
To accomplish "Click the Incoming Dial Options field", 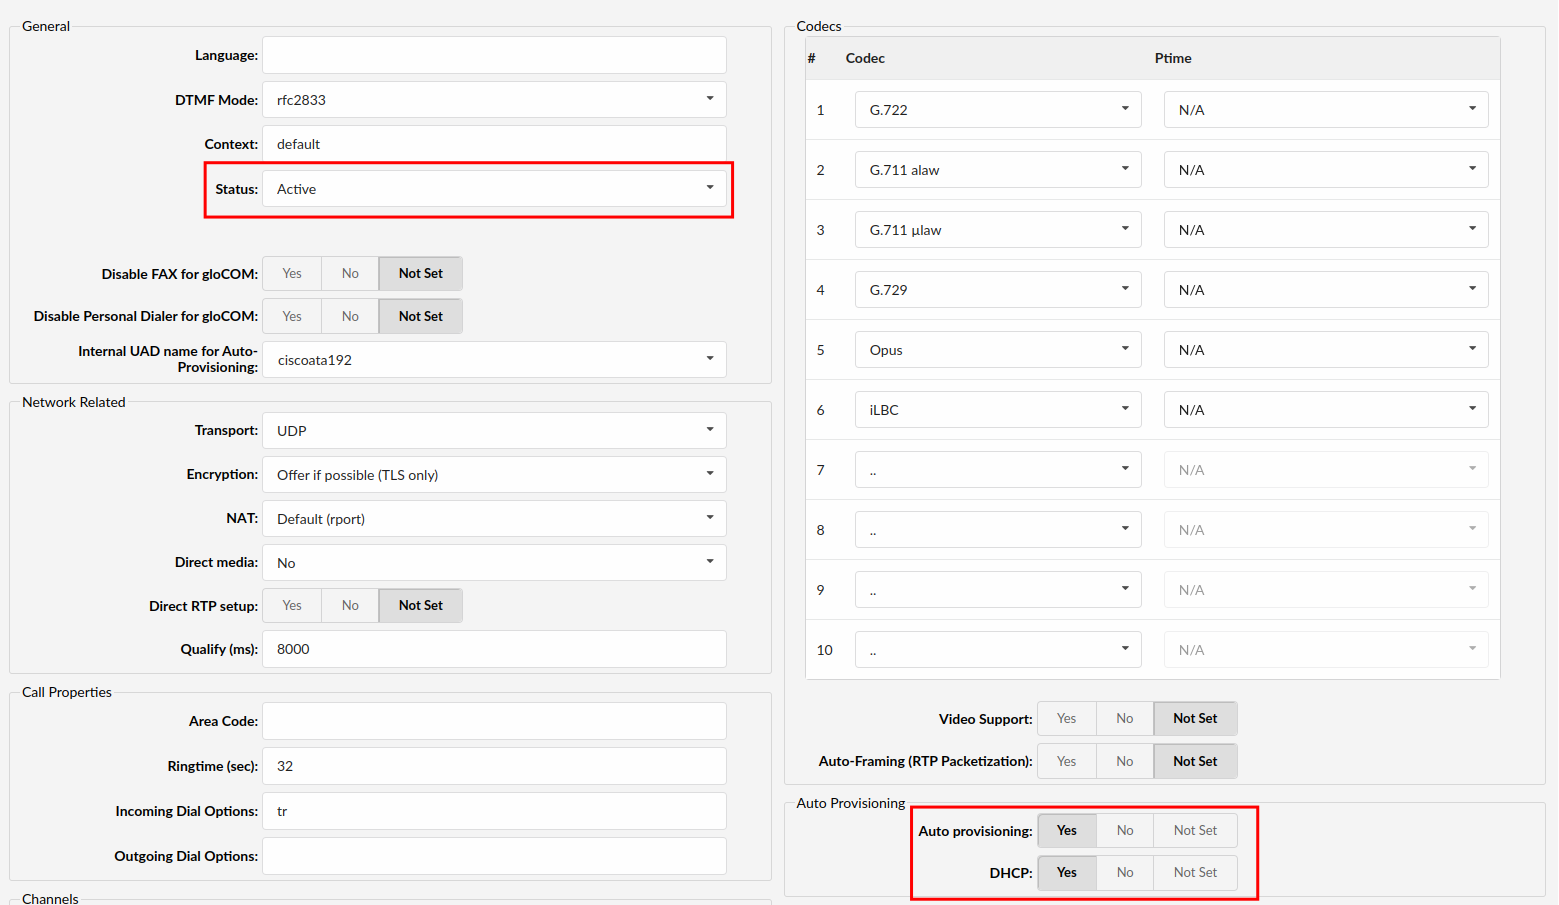I will point(494,811).
